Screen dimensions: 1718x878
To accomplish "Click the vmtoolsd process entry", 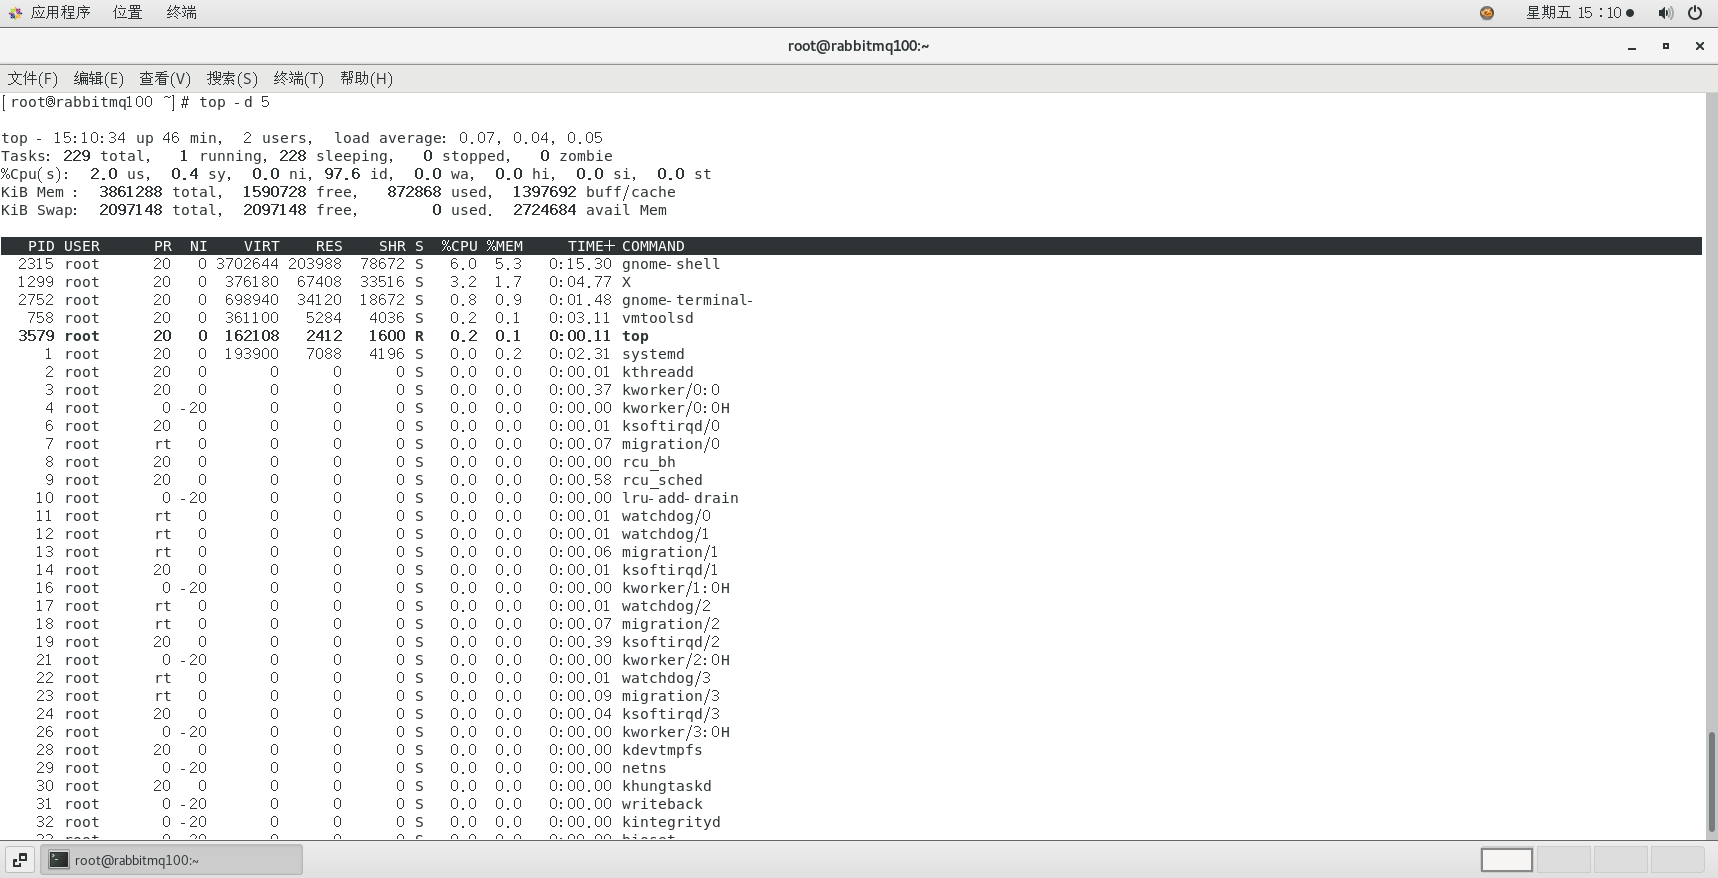I will pyautogui.click(x=657, y=318).
